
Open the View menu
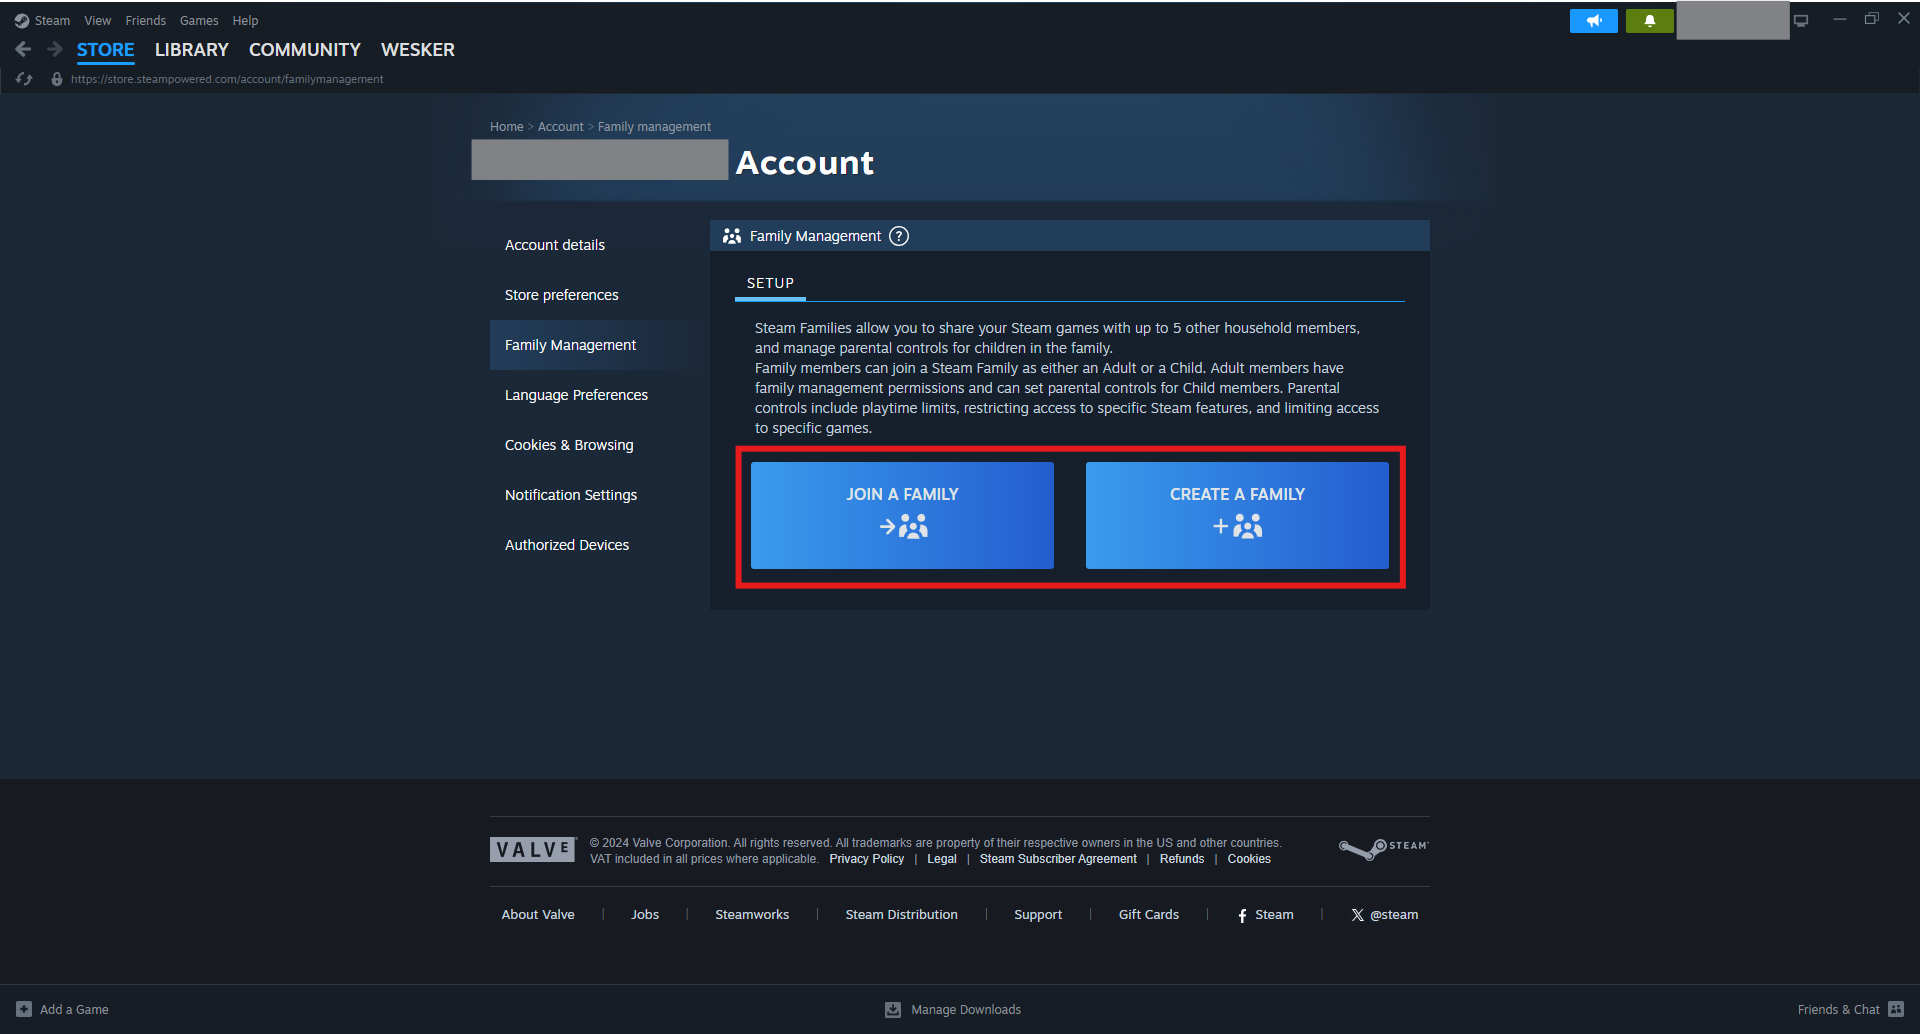click(98, 20)
